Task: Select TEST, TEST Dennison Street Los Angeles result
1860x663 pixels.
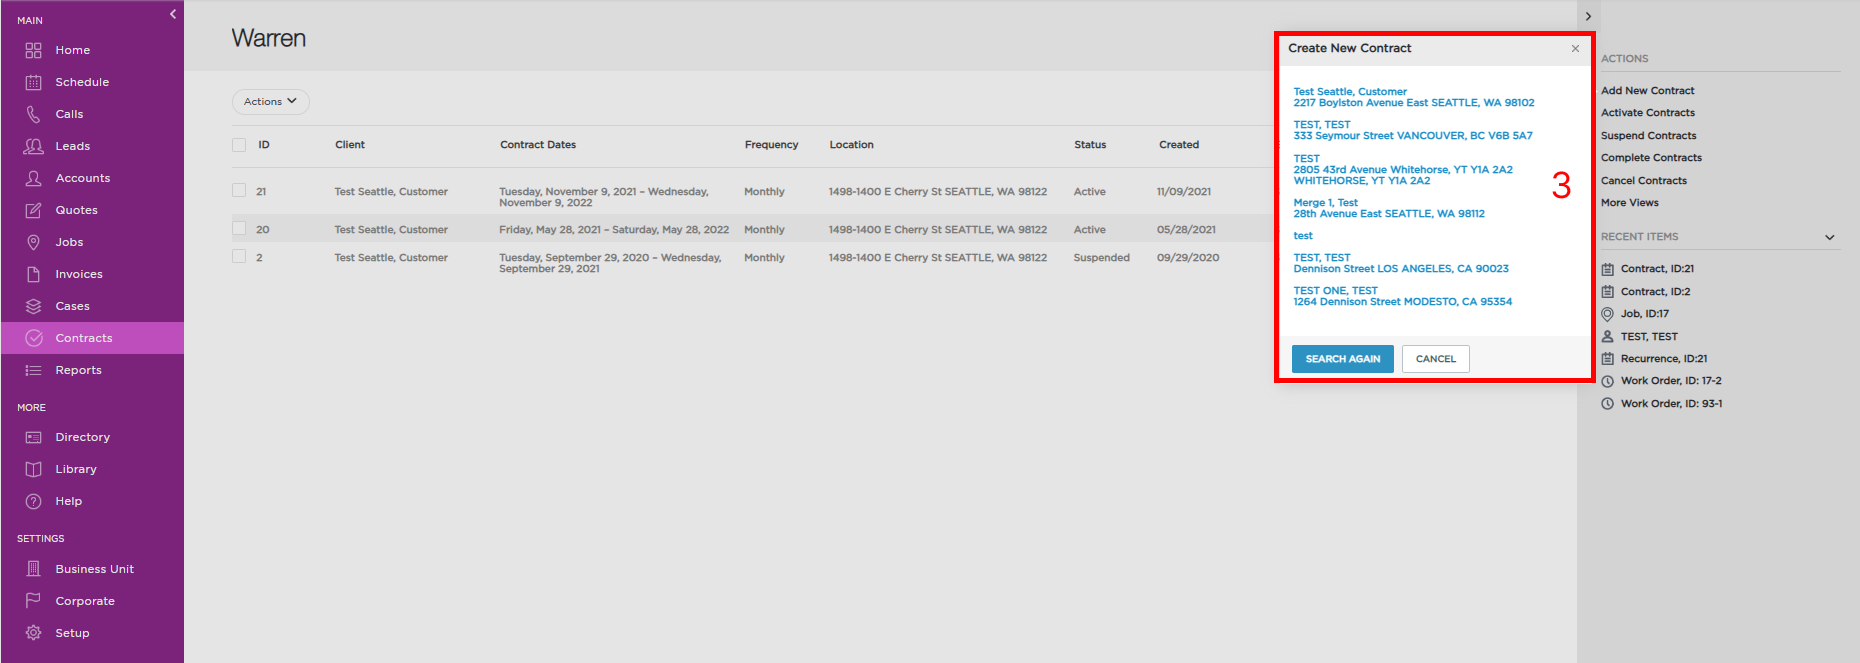Action: pyautogui.click(x=1400, y=263)
